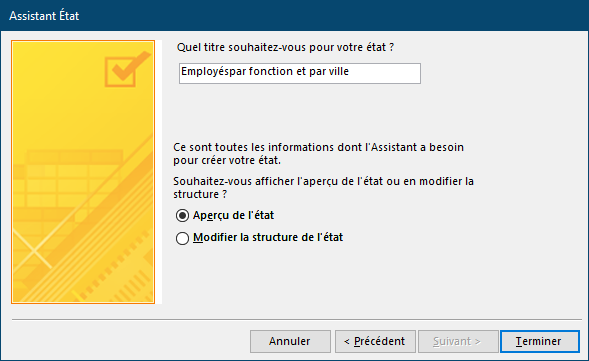Image resolution: width=589 pixels, height=361 pixels.
Task: Click the "Quel titre souhaitez-vous pour votre état ?" label
Action: [285, 47]
